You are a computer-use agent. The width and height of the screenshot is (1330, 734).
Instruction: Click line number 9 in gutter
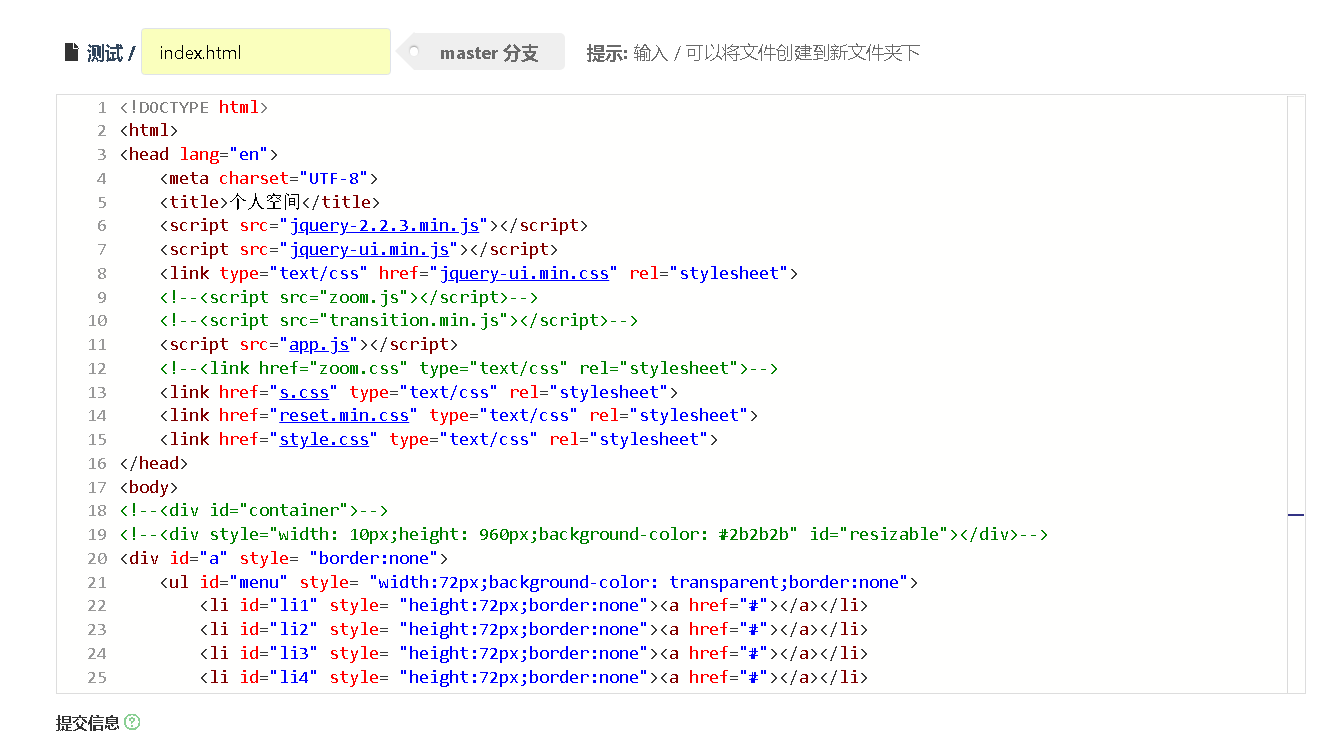click(101, 297)
